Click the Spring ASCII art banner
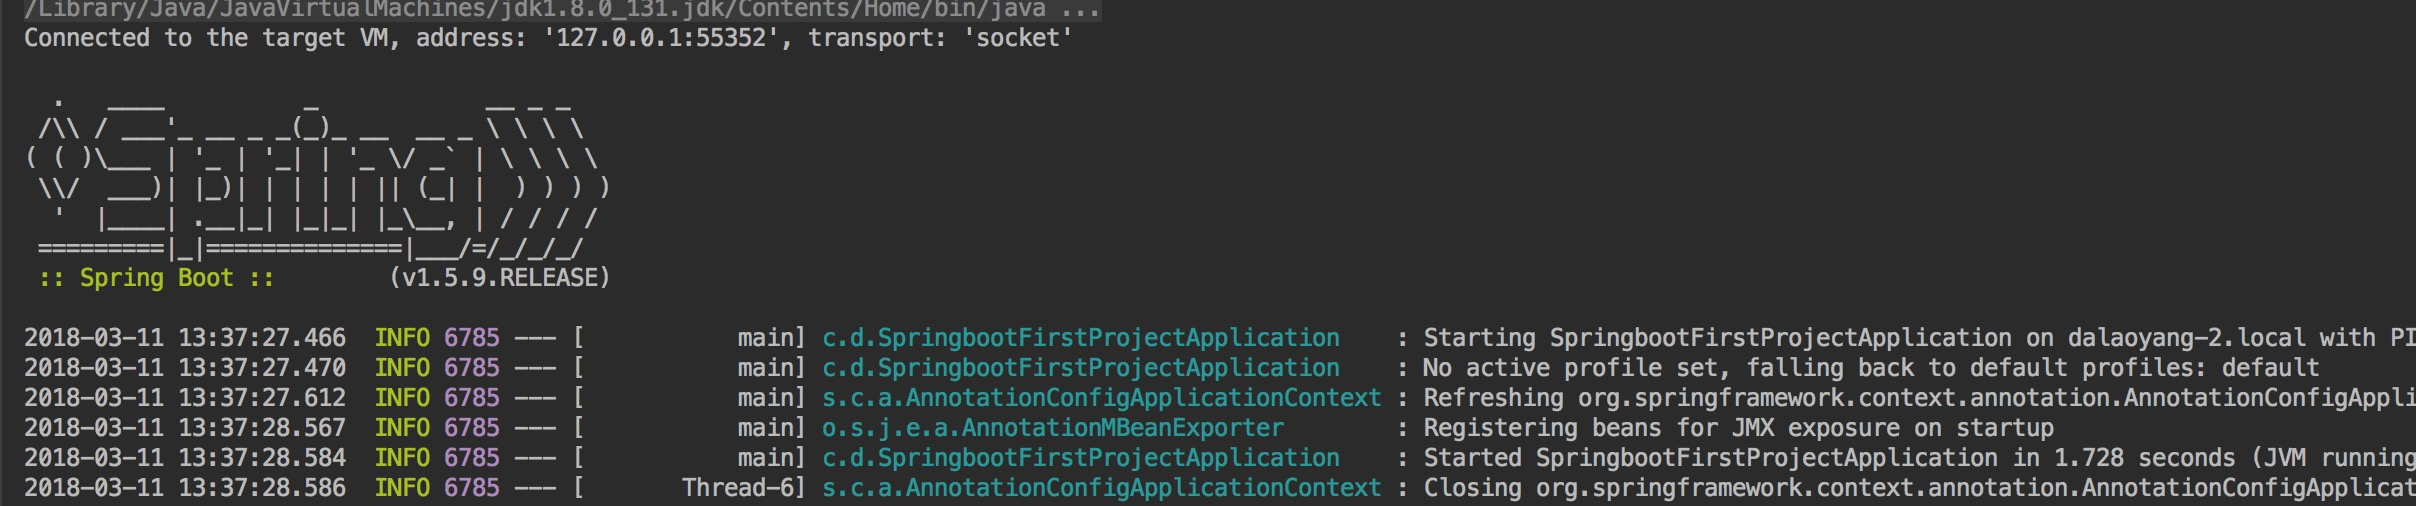 tap(318, 176)
